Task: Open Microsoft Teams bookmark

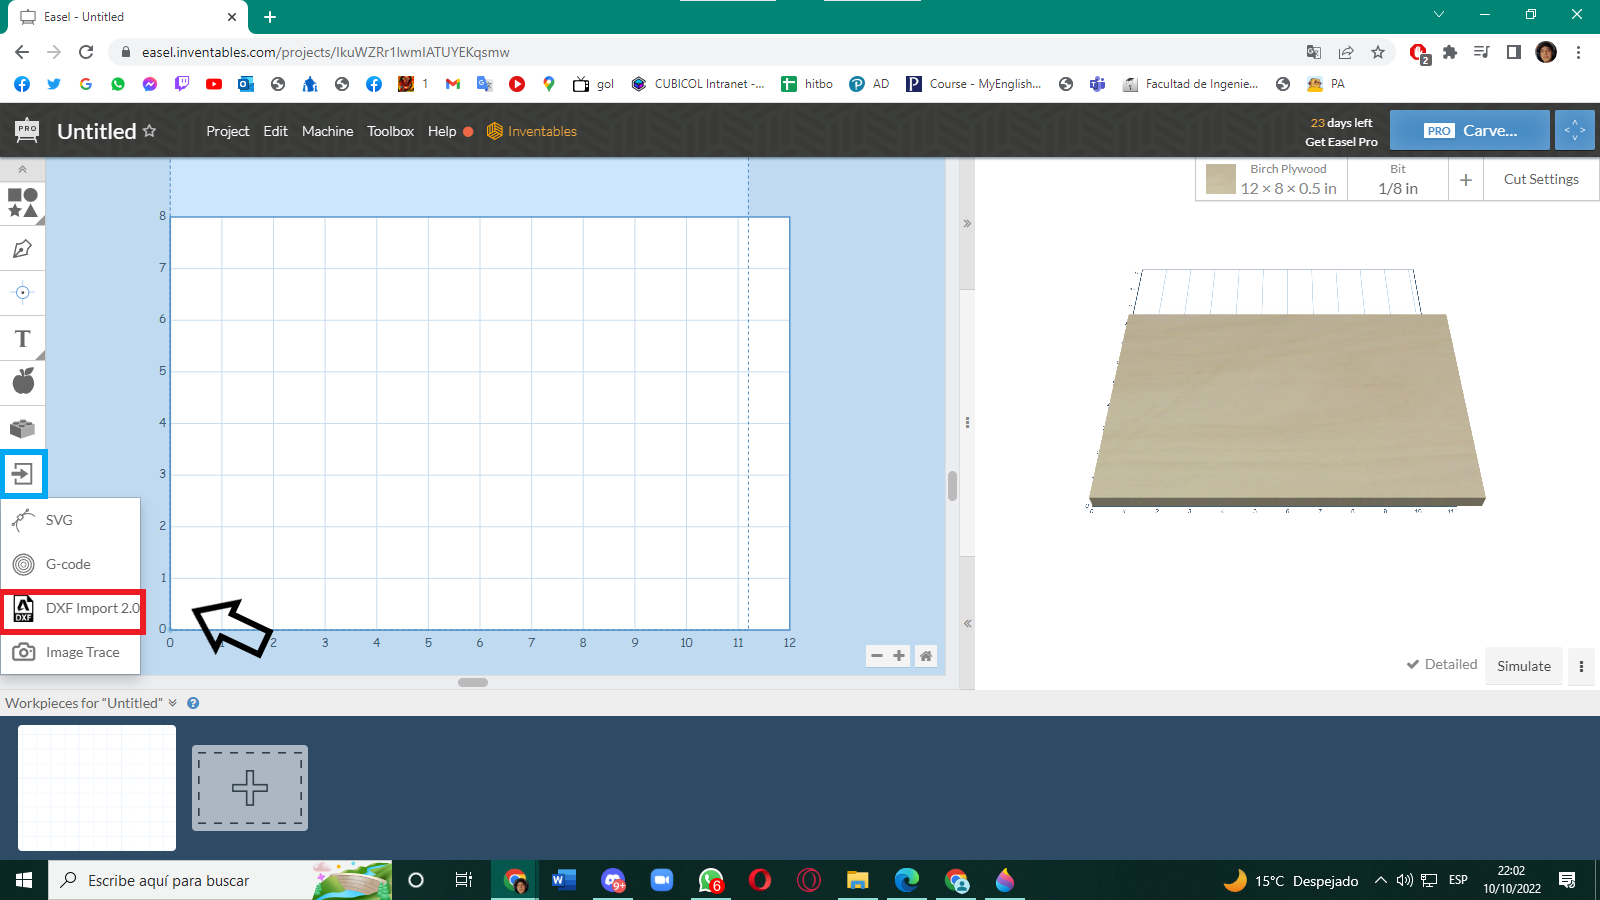Action: 1098,84
